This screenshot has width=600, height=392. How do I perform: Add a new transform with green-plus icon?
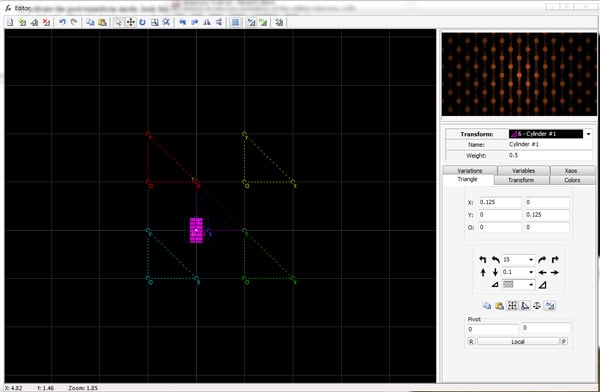(22, 22)
